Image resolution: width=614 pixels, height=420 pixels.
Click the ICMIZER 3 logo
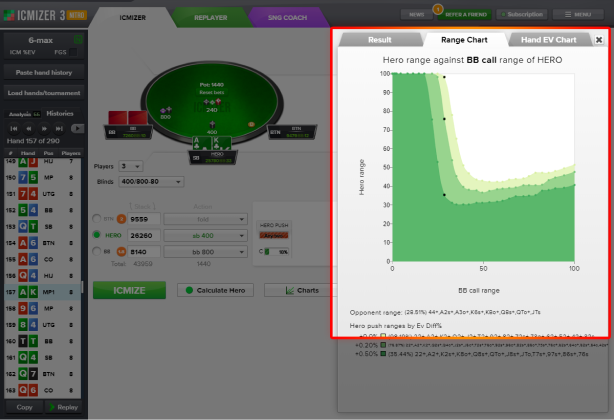click(45, 15)
